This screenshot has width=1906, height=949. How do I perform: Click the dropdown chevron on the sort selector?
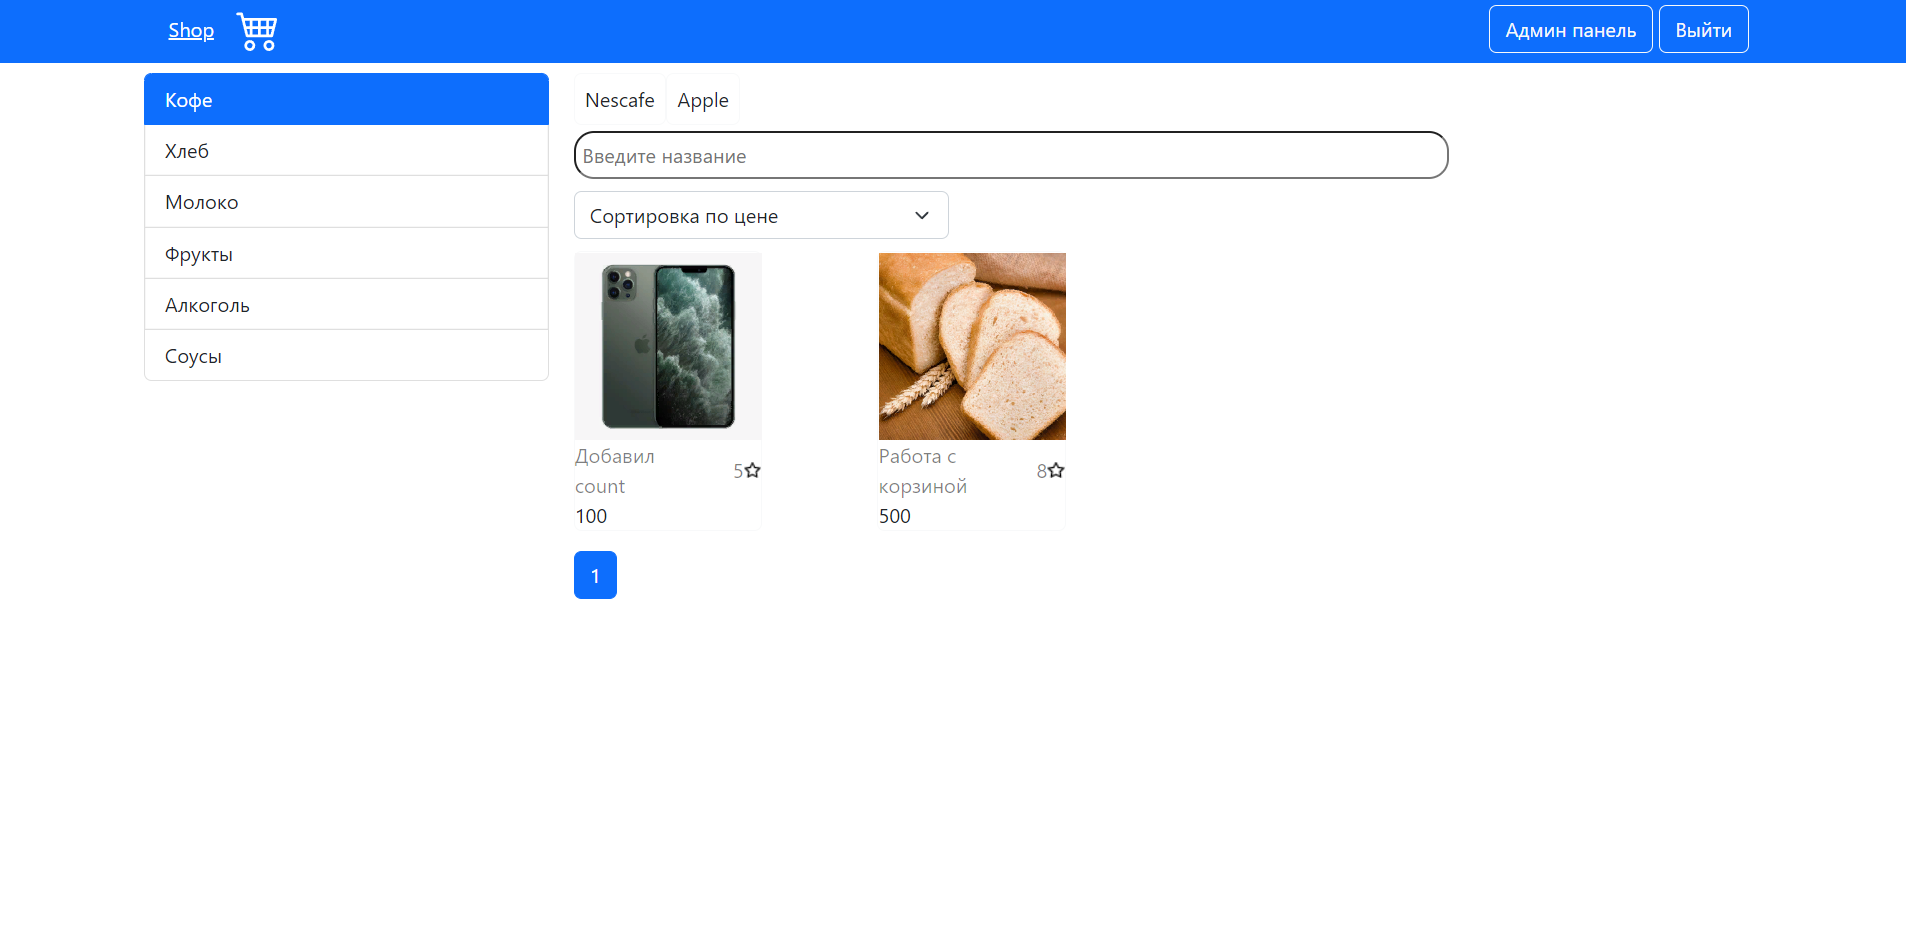(x=921, y=215)
